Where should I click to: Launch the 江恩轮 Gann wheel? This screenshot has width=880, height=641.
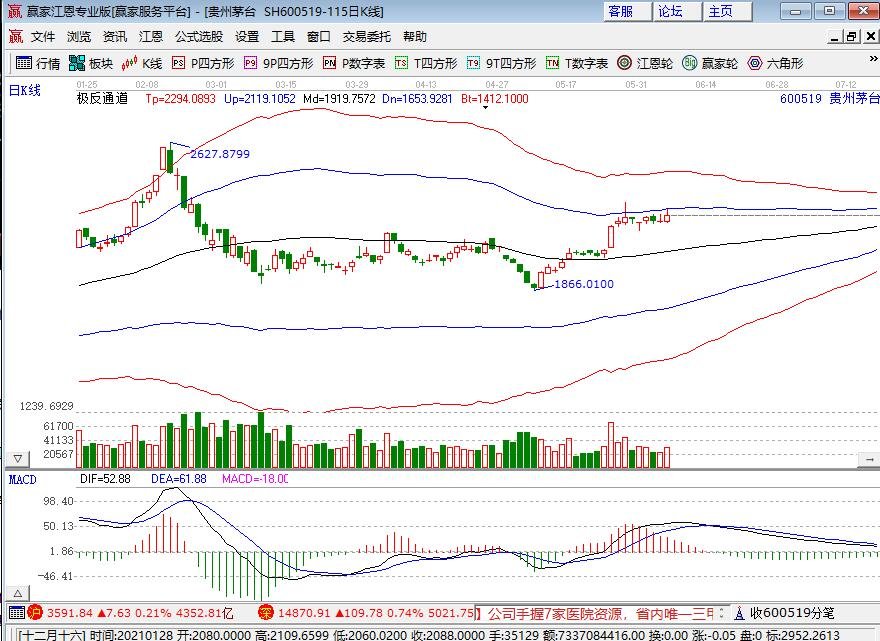click(x=646, y=63)
